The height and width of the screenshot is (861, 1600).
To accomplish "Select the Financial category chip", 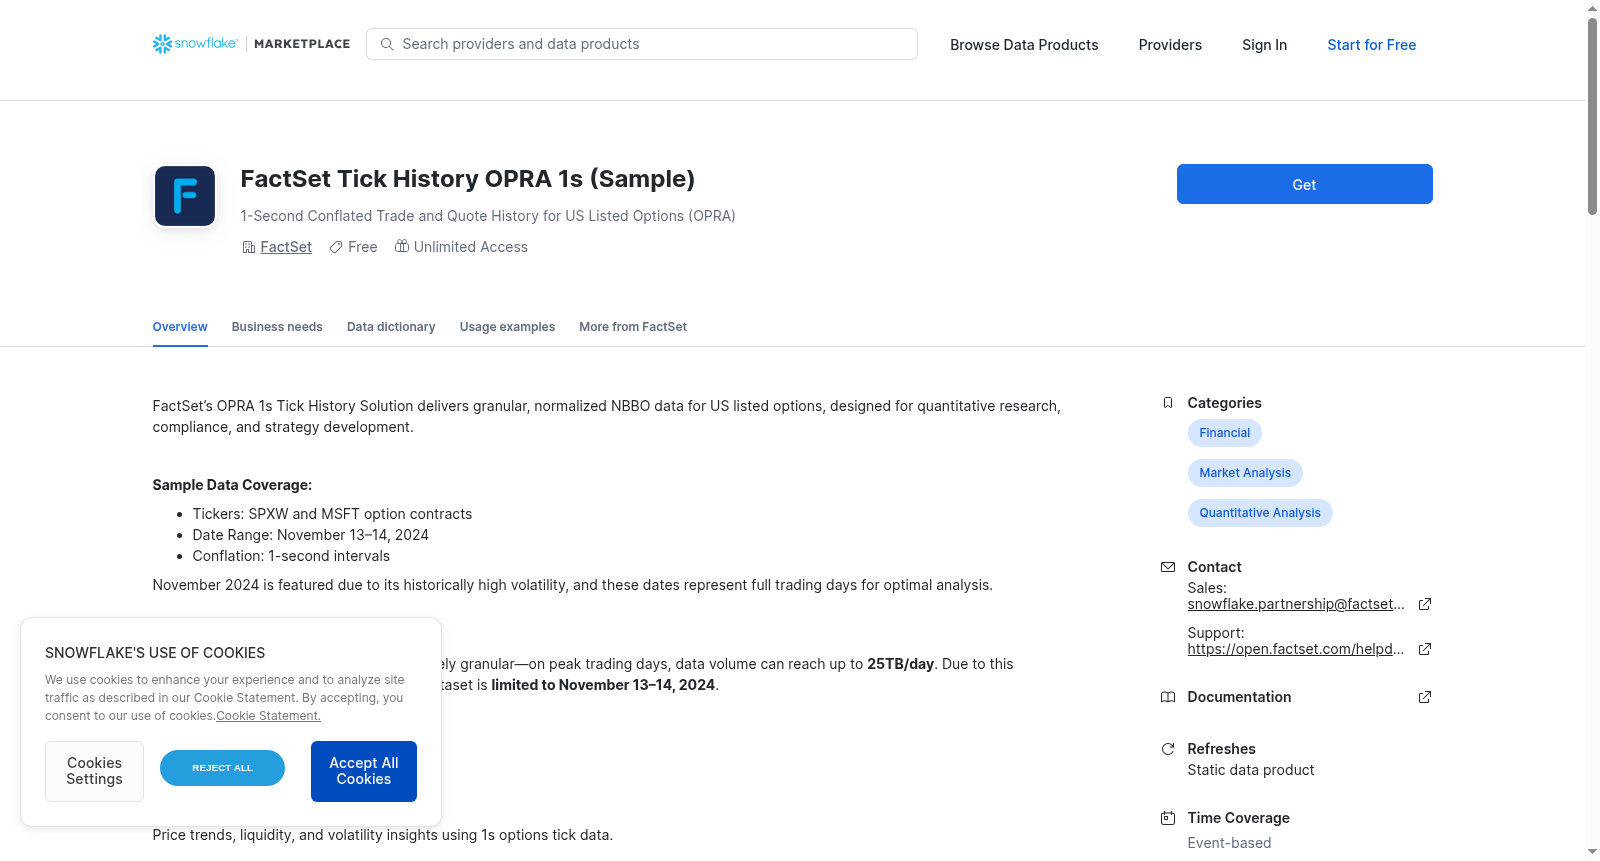I will click(x=1224, y=433).
